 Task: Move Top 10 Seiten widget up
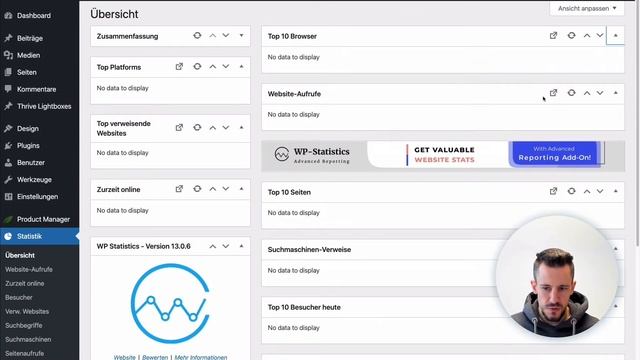[x=587, y=191]
